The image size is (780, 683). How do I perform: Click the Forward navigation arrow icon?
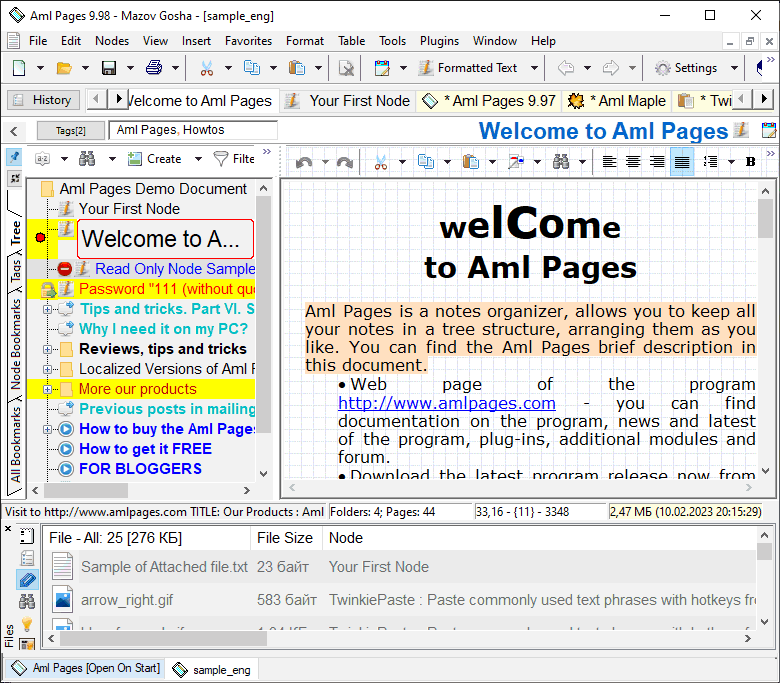click(x=611, y=68)
